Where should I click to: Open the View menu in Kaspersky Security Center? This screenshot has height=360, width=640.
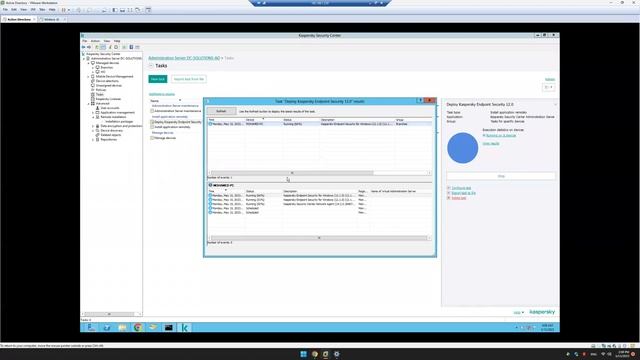(107, 41)
